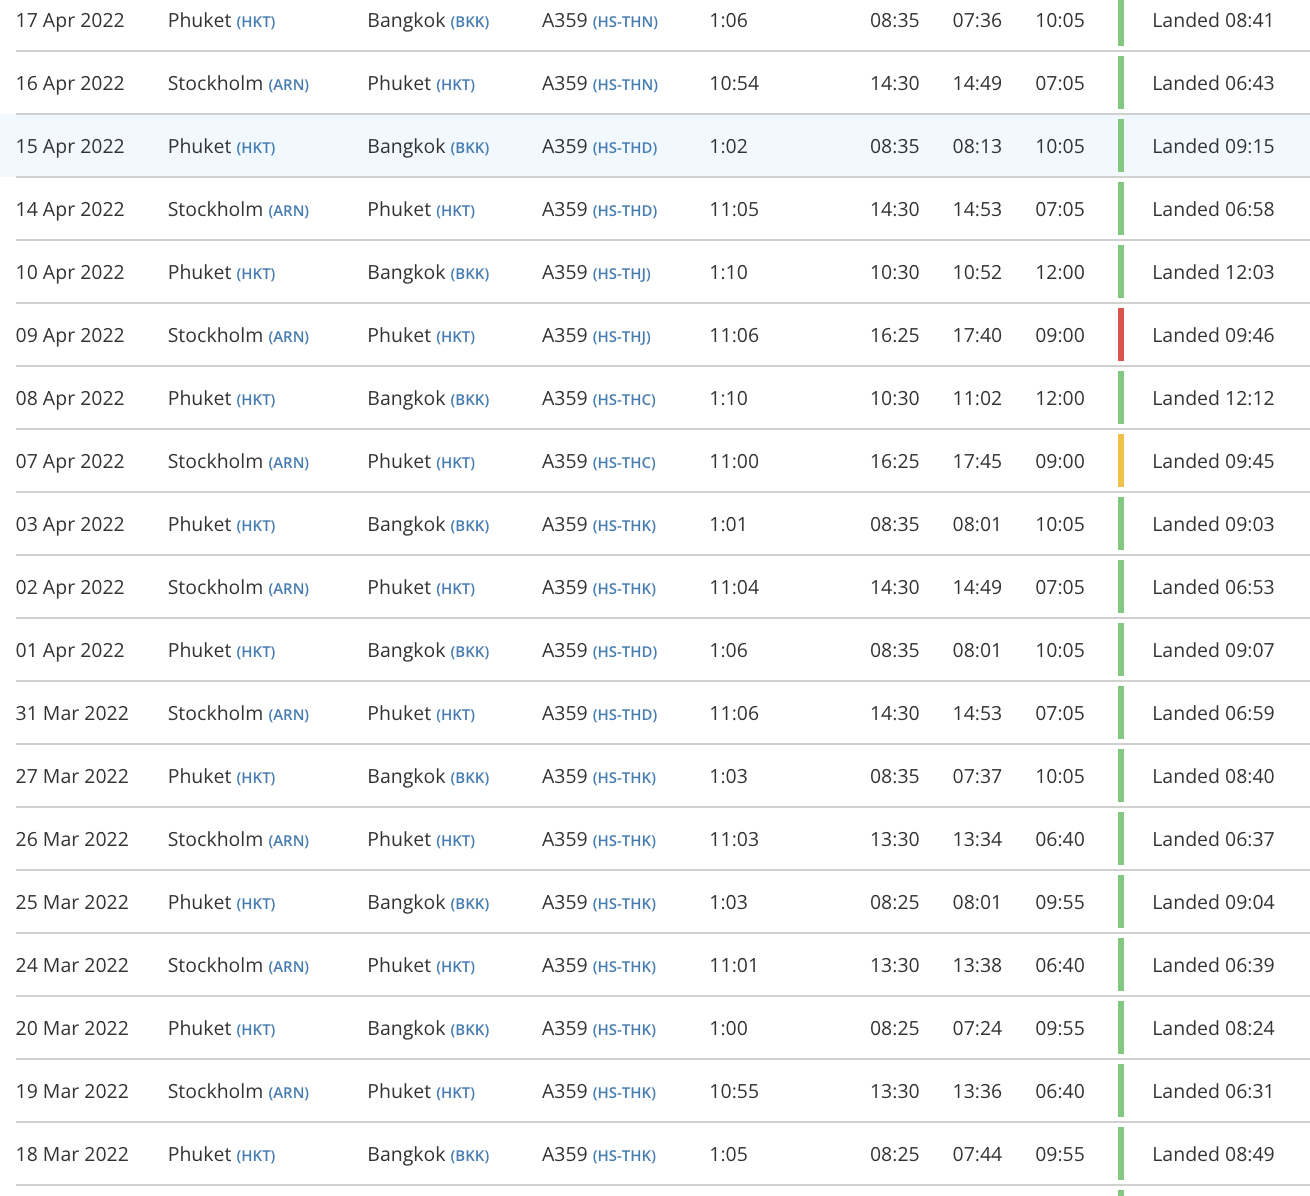
Task: Select the date cell '15 Apr 2022'
Action: (70, 146)
